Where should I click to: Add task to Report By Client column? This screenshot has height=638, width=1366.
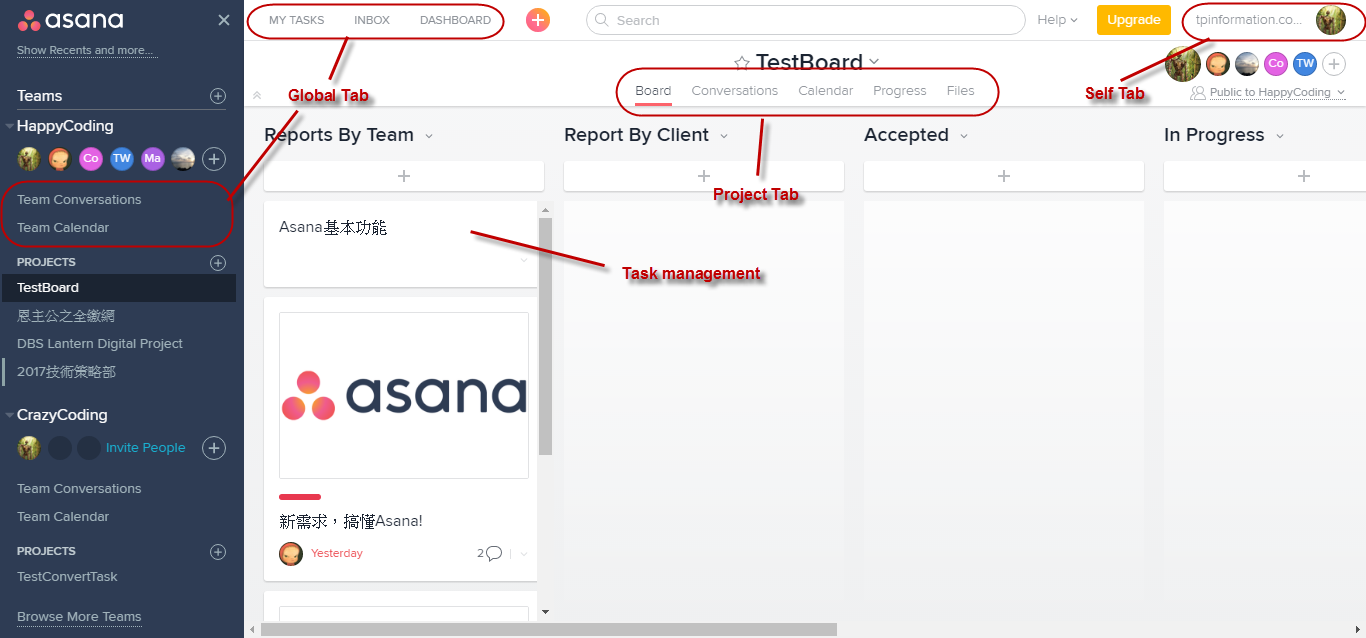click(x=704, y=176)
